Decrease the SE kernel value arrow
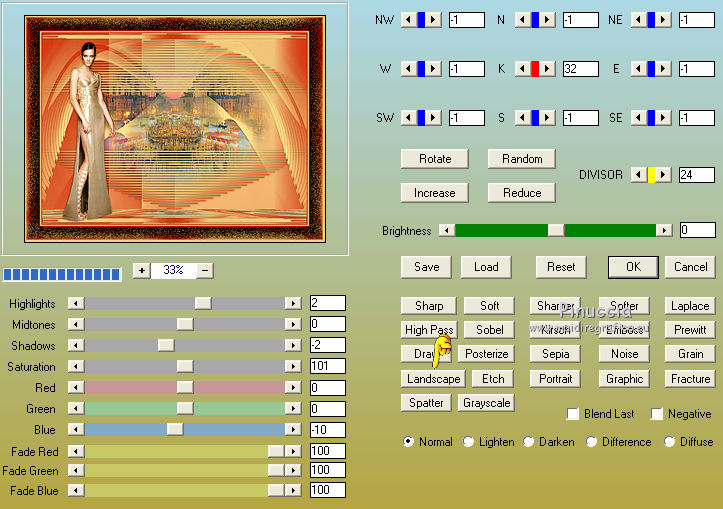 click(639, 118)
